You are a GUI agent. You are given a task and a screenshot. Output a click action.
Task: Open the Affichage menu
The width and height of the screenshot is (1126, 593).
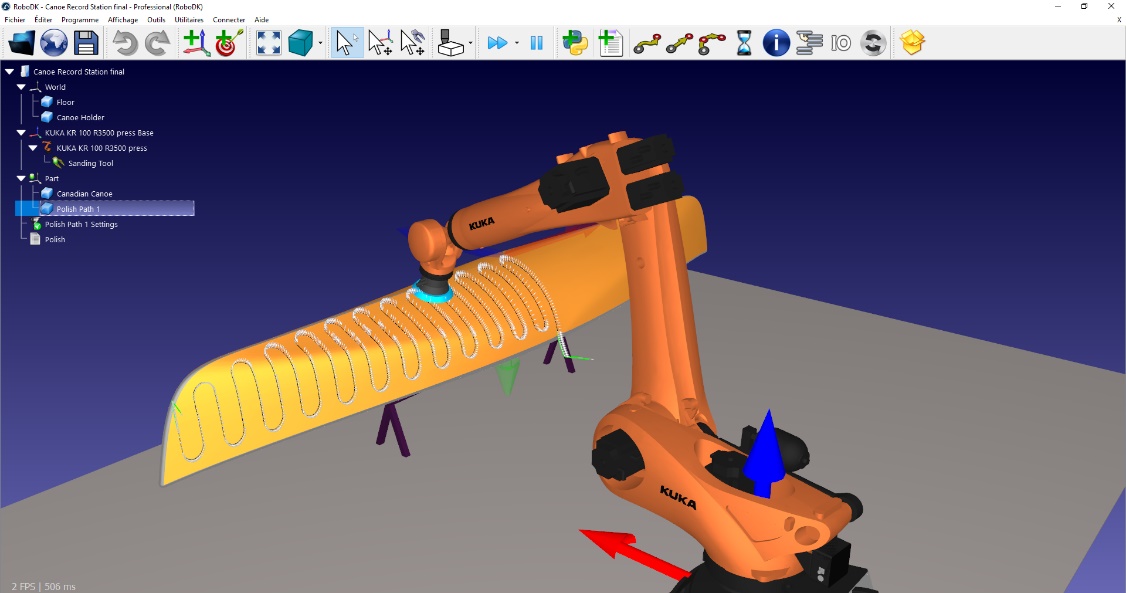[123, 19]
